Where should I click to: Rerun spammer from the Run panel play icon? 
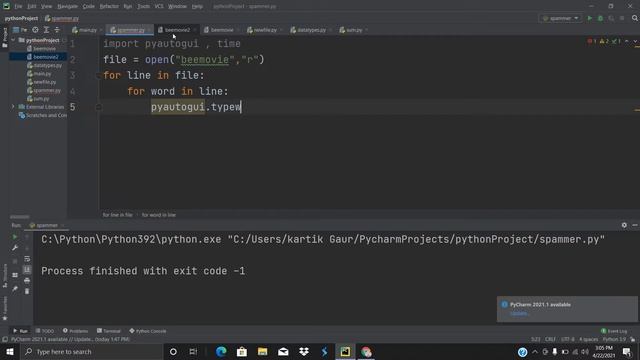pyautogui.click(x=15, y=237)
